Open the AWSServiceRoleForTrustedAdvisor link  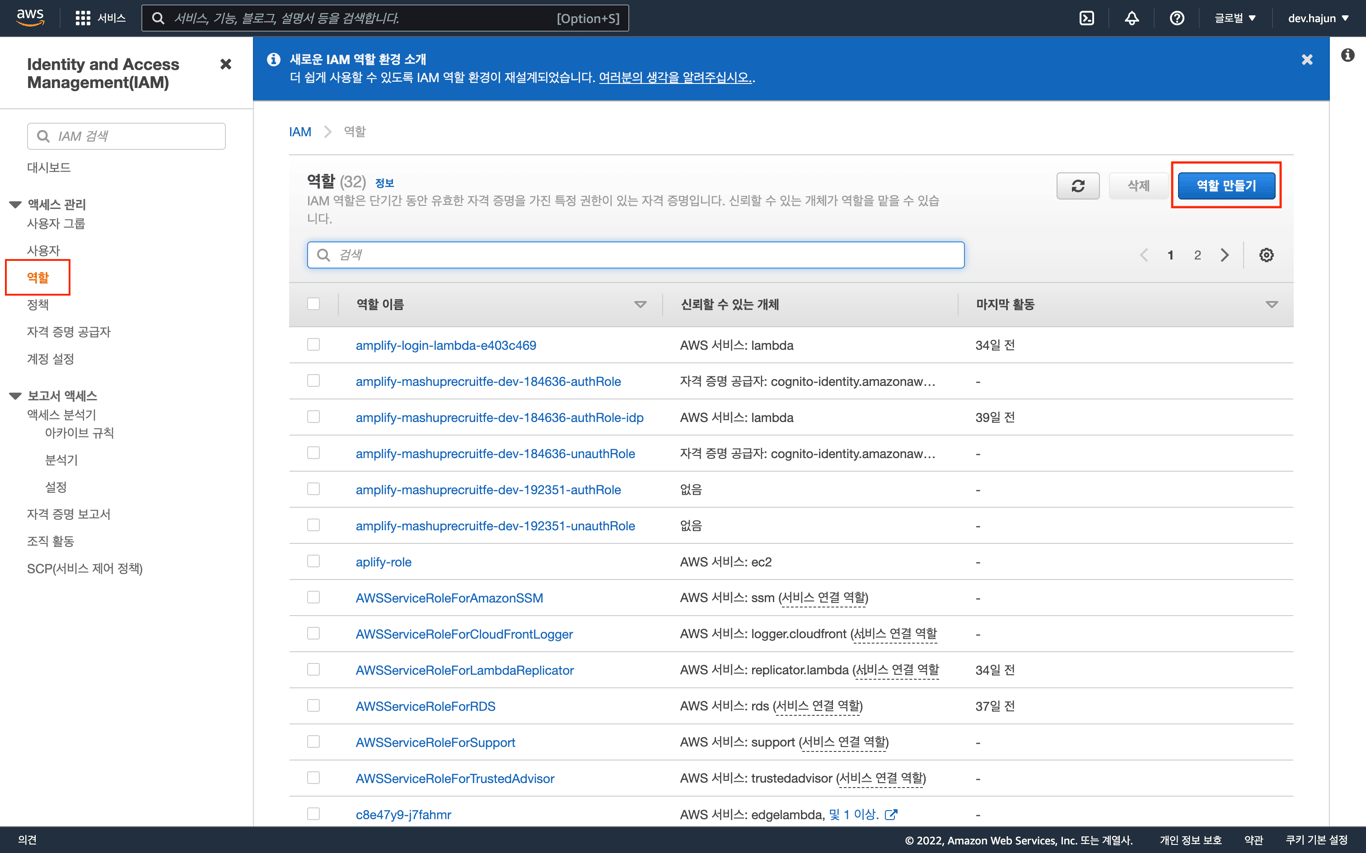pyautogui.click(x=455, y=778)
